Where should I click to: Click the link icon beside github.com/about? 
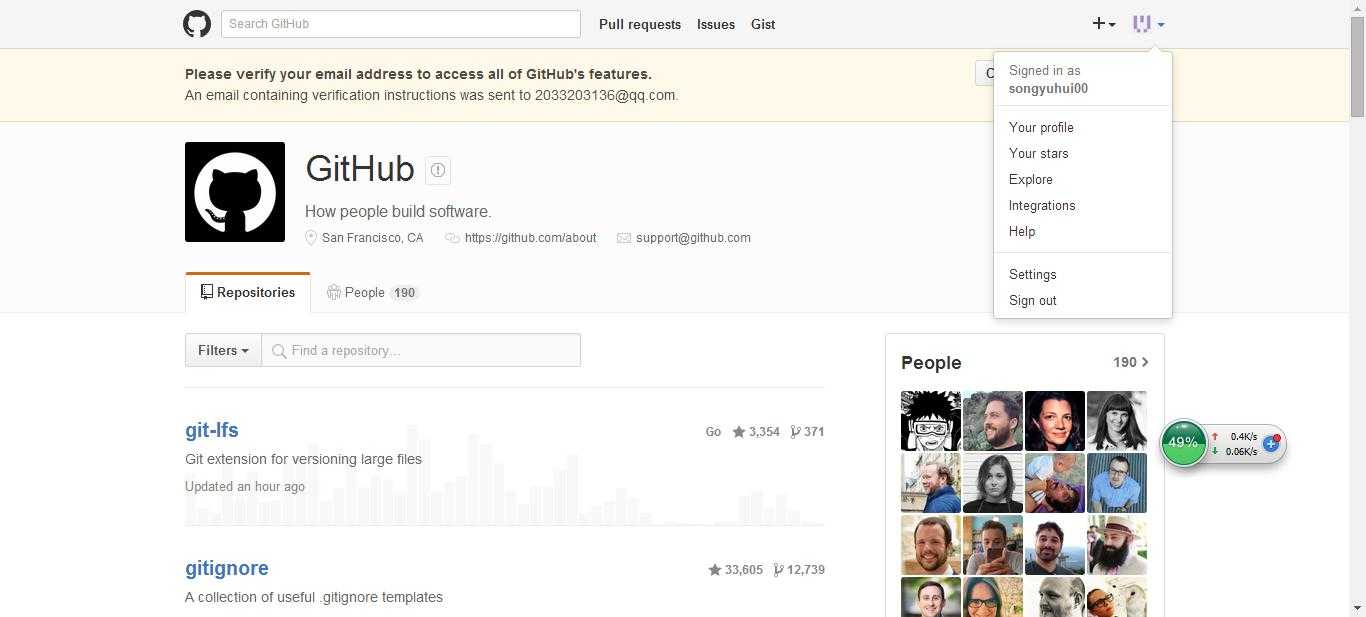pos(452,238)
